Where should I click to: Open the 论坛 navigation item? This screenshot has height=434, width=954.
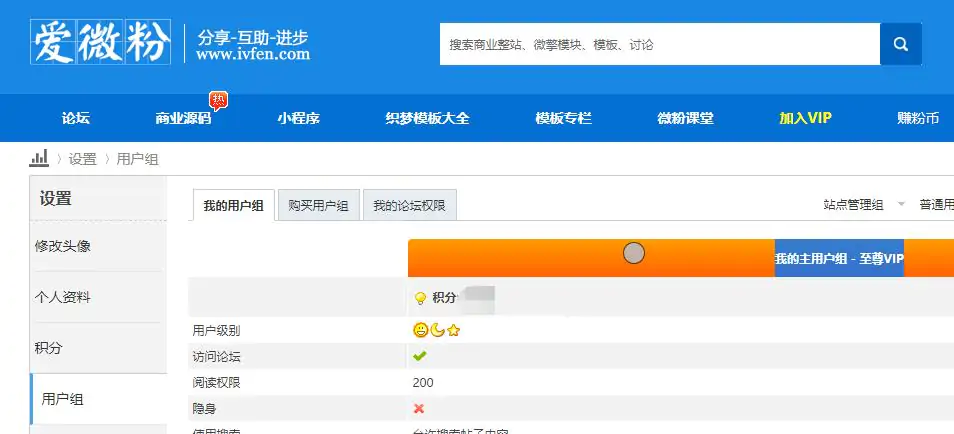76,118
